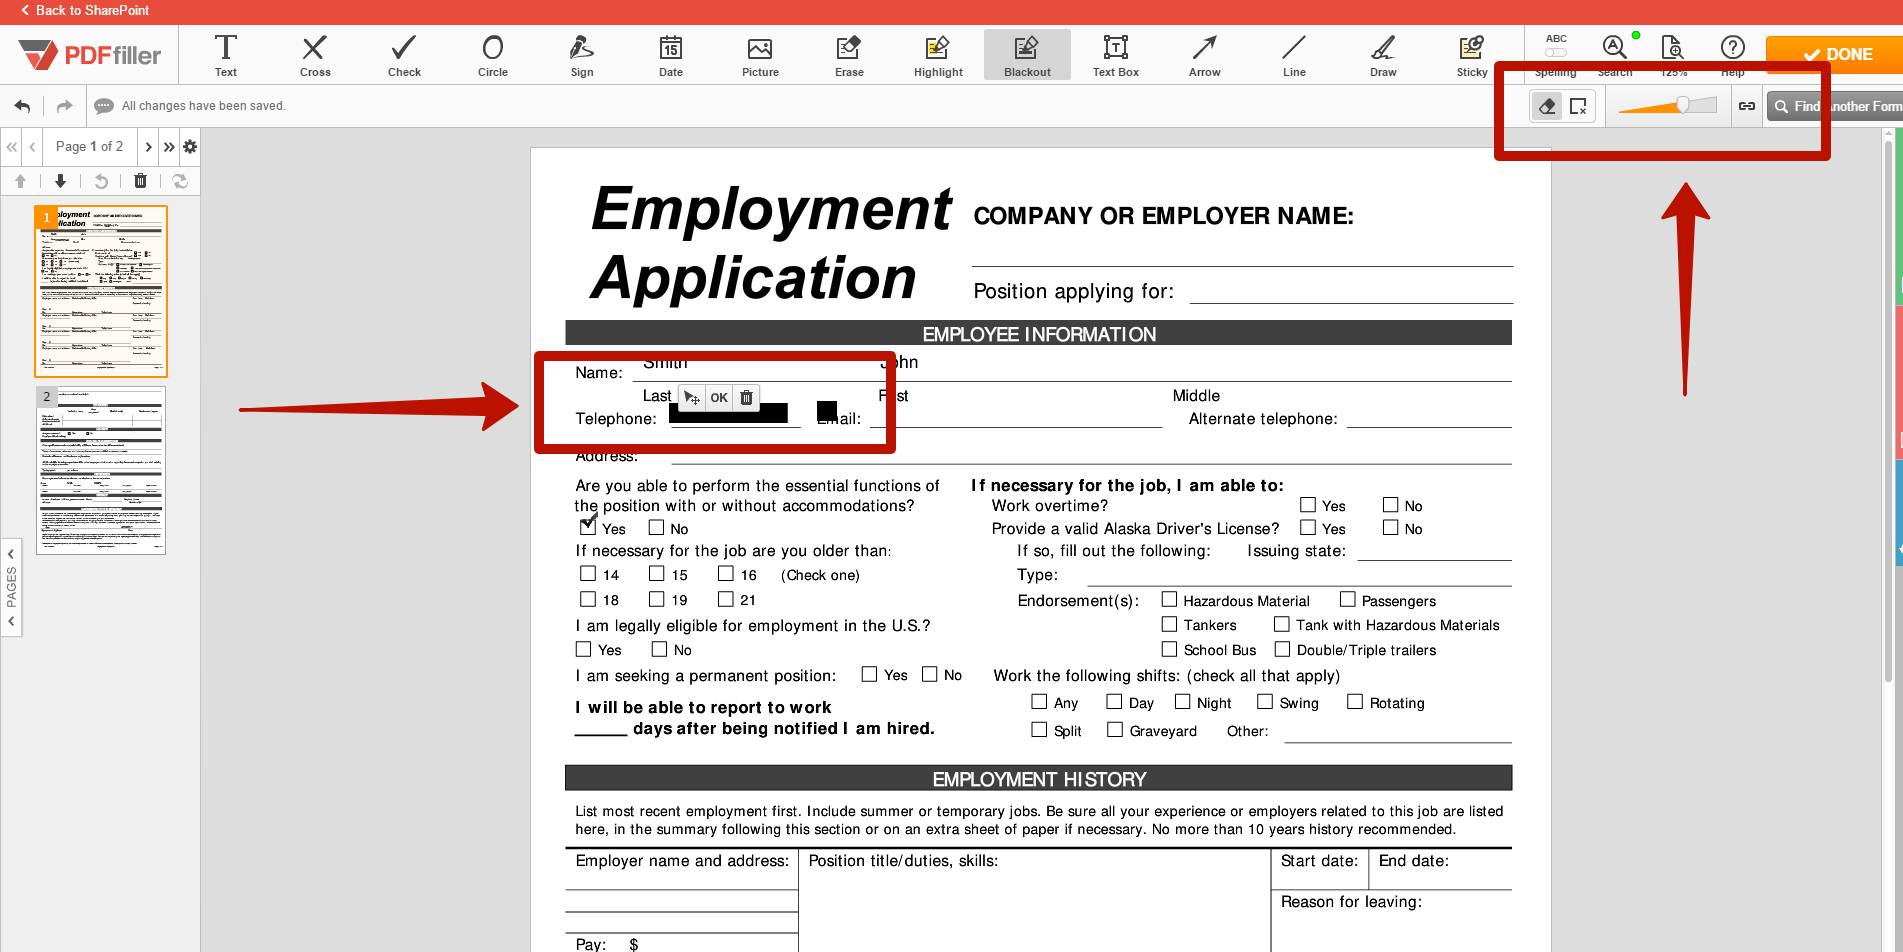
Task: Delete the selected page with trash icon
Action: coord(140,181)
